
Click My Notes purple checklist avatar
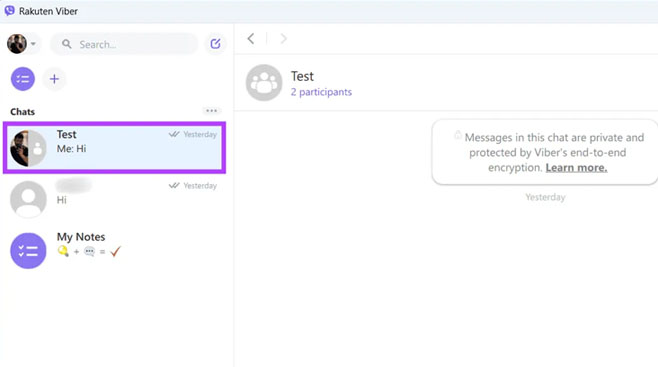[x=28, y=251]
